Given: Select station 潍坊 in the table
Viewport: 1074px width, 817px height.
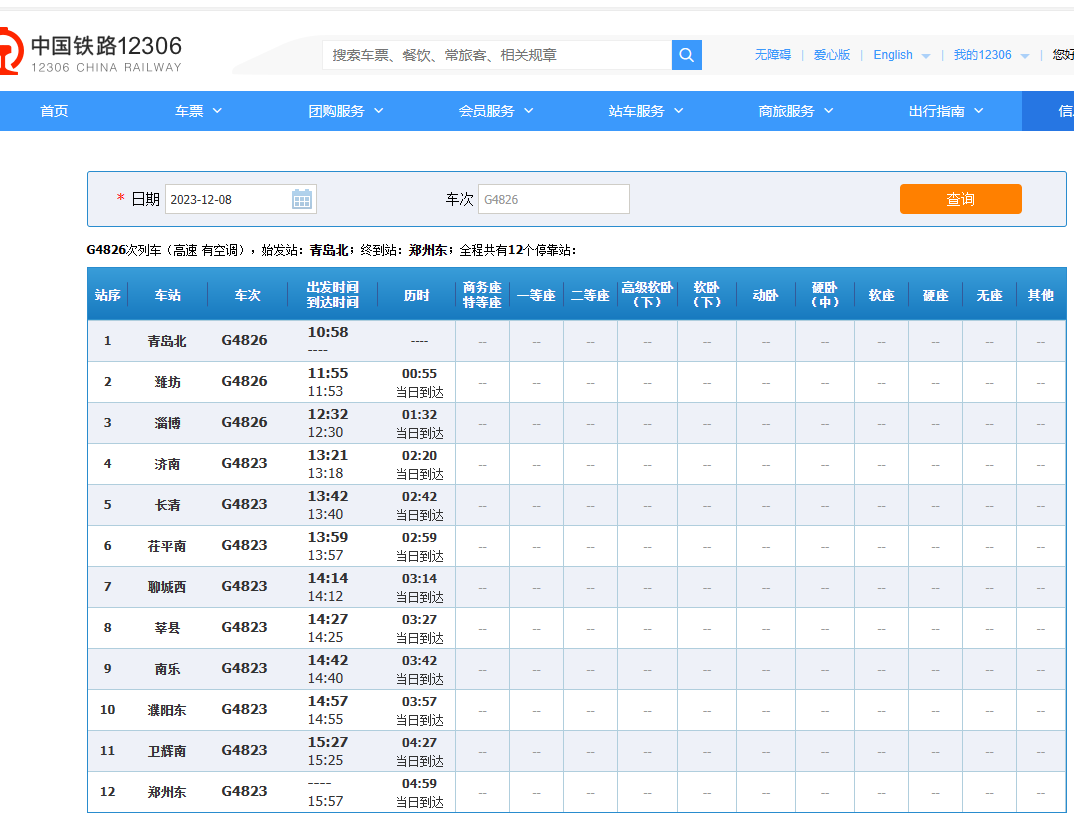Looking at the screenshot, I should (x=167, y=382).
